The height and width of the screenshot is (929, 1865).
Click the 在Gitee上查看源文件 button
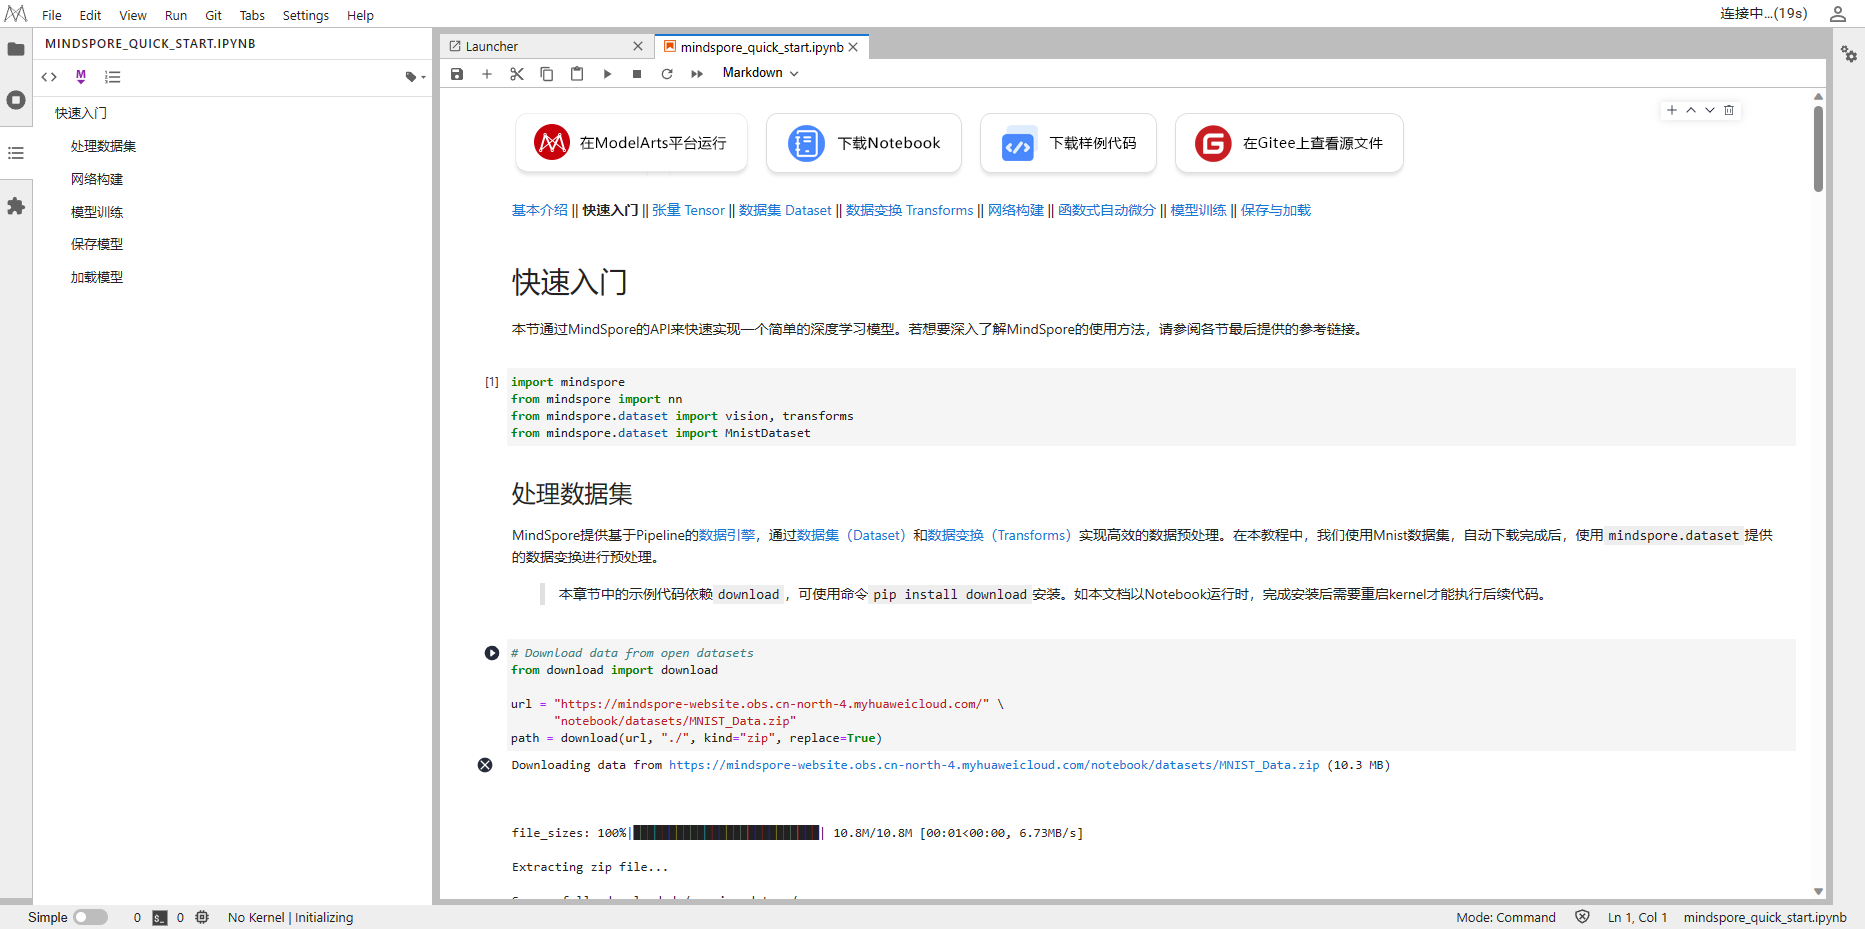click(x=1289, y=143)
